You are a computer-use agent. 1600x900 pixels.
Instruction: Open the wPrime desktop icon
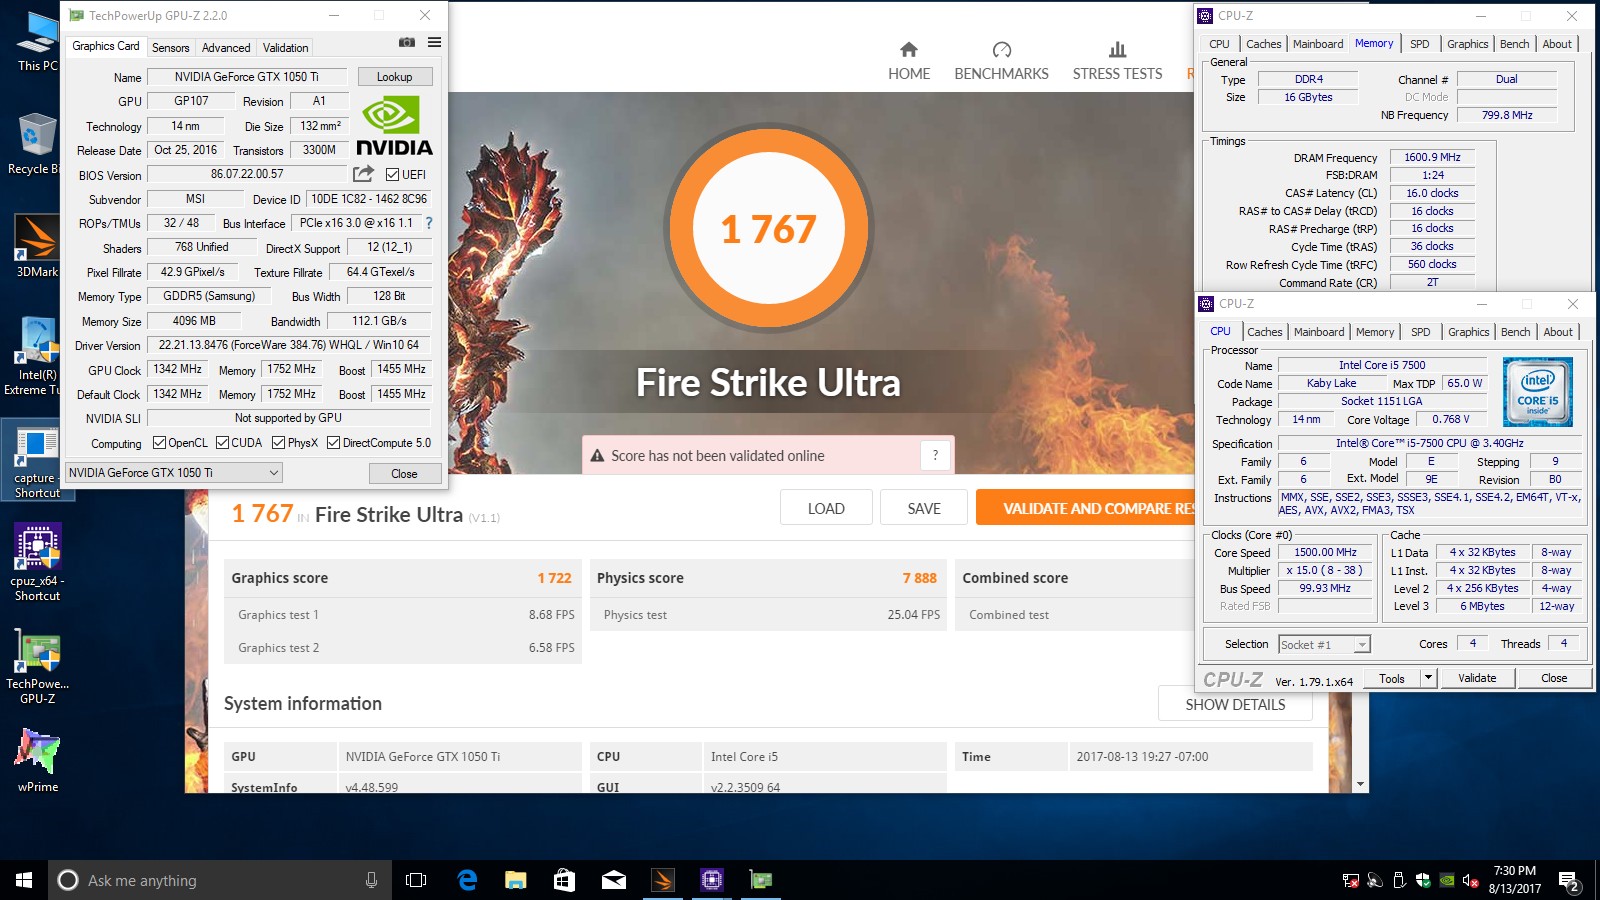pyautogui.click(x=37, y=760)
